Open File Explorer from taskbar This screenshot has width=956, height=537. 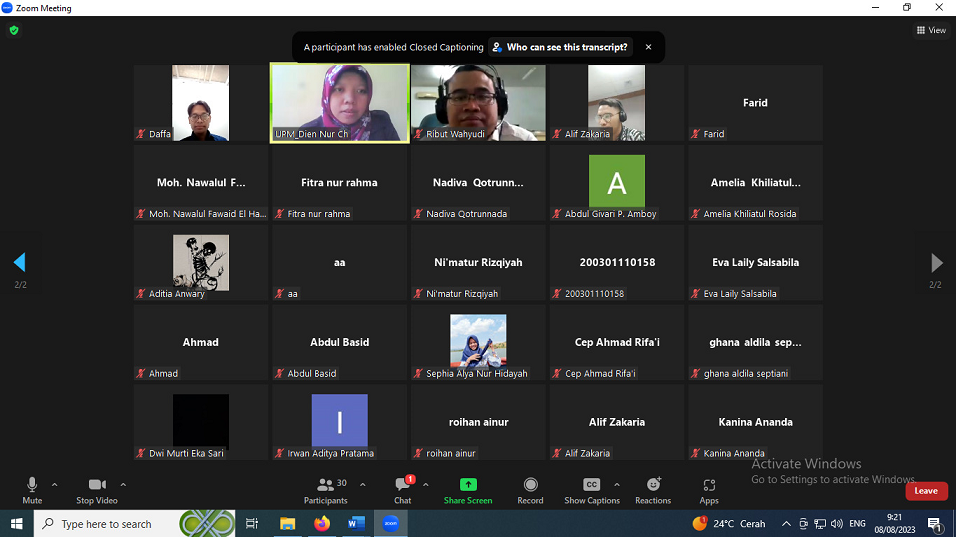pyautogui.click(x=287, y=524)
